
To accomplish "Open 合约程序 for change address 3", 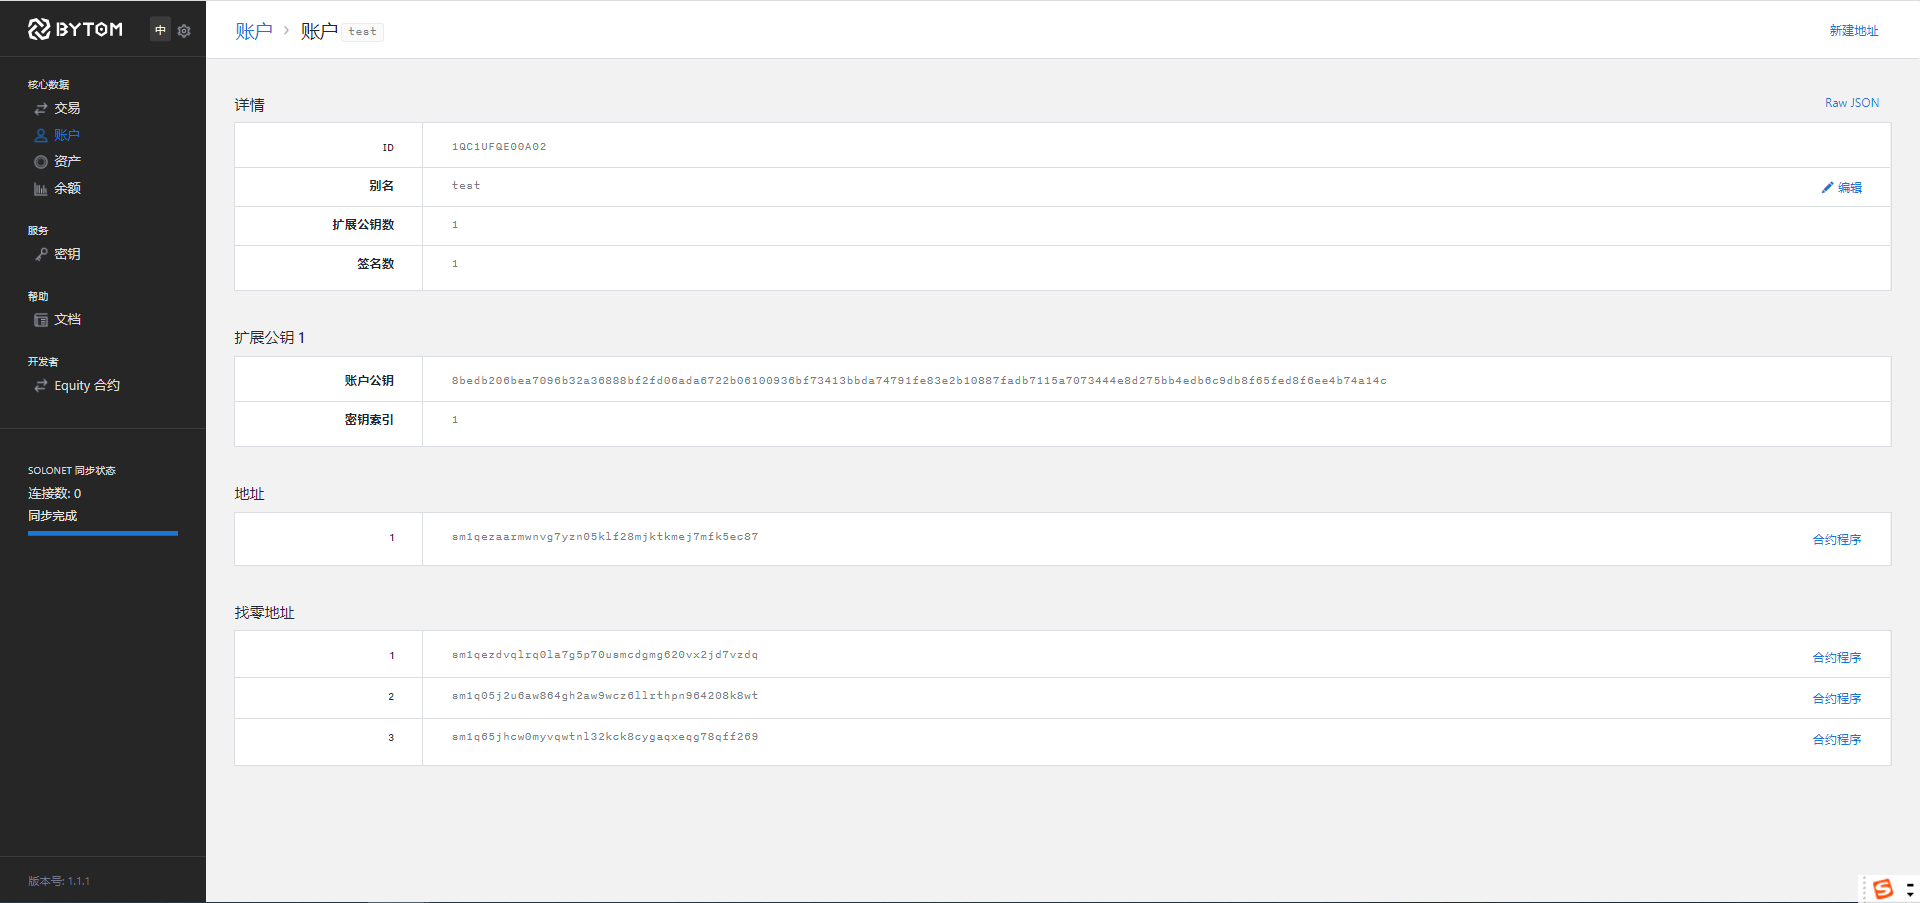I will pos(1837,739).
